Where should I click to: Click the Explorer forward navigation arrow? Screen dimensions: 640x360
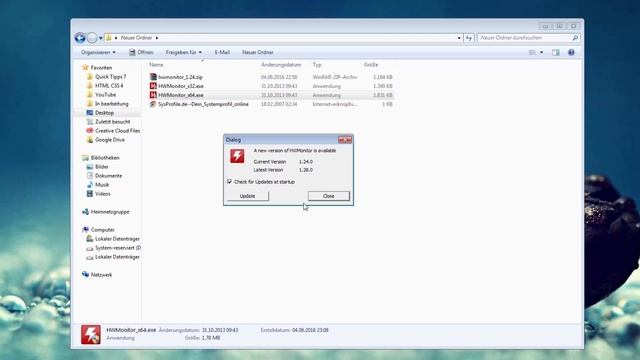92,38
